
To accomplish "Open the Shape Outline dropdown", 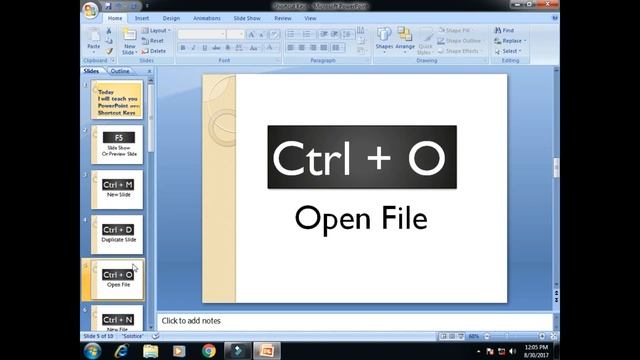I will click(461, 41).
